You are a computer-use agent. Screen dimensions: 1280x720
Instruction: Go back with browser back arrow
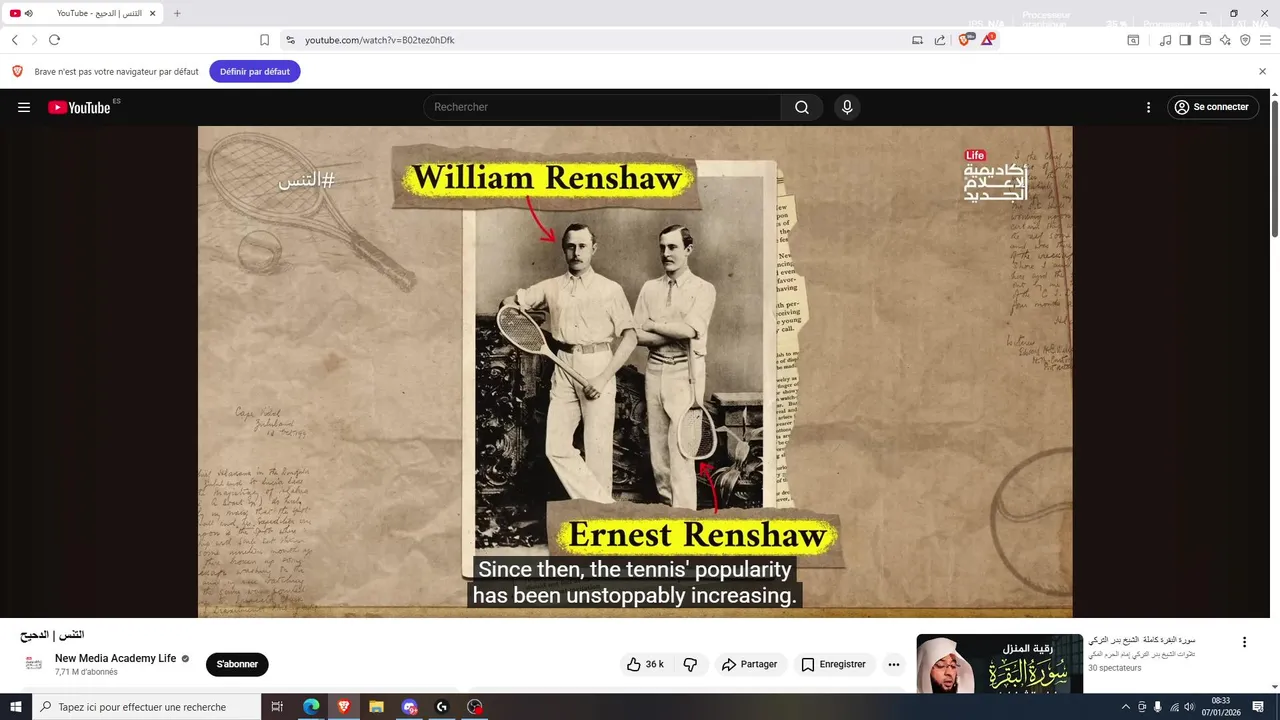click(15, 40)
